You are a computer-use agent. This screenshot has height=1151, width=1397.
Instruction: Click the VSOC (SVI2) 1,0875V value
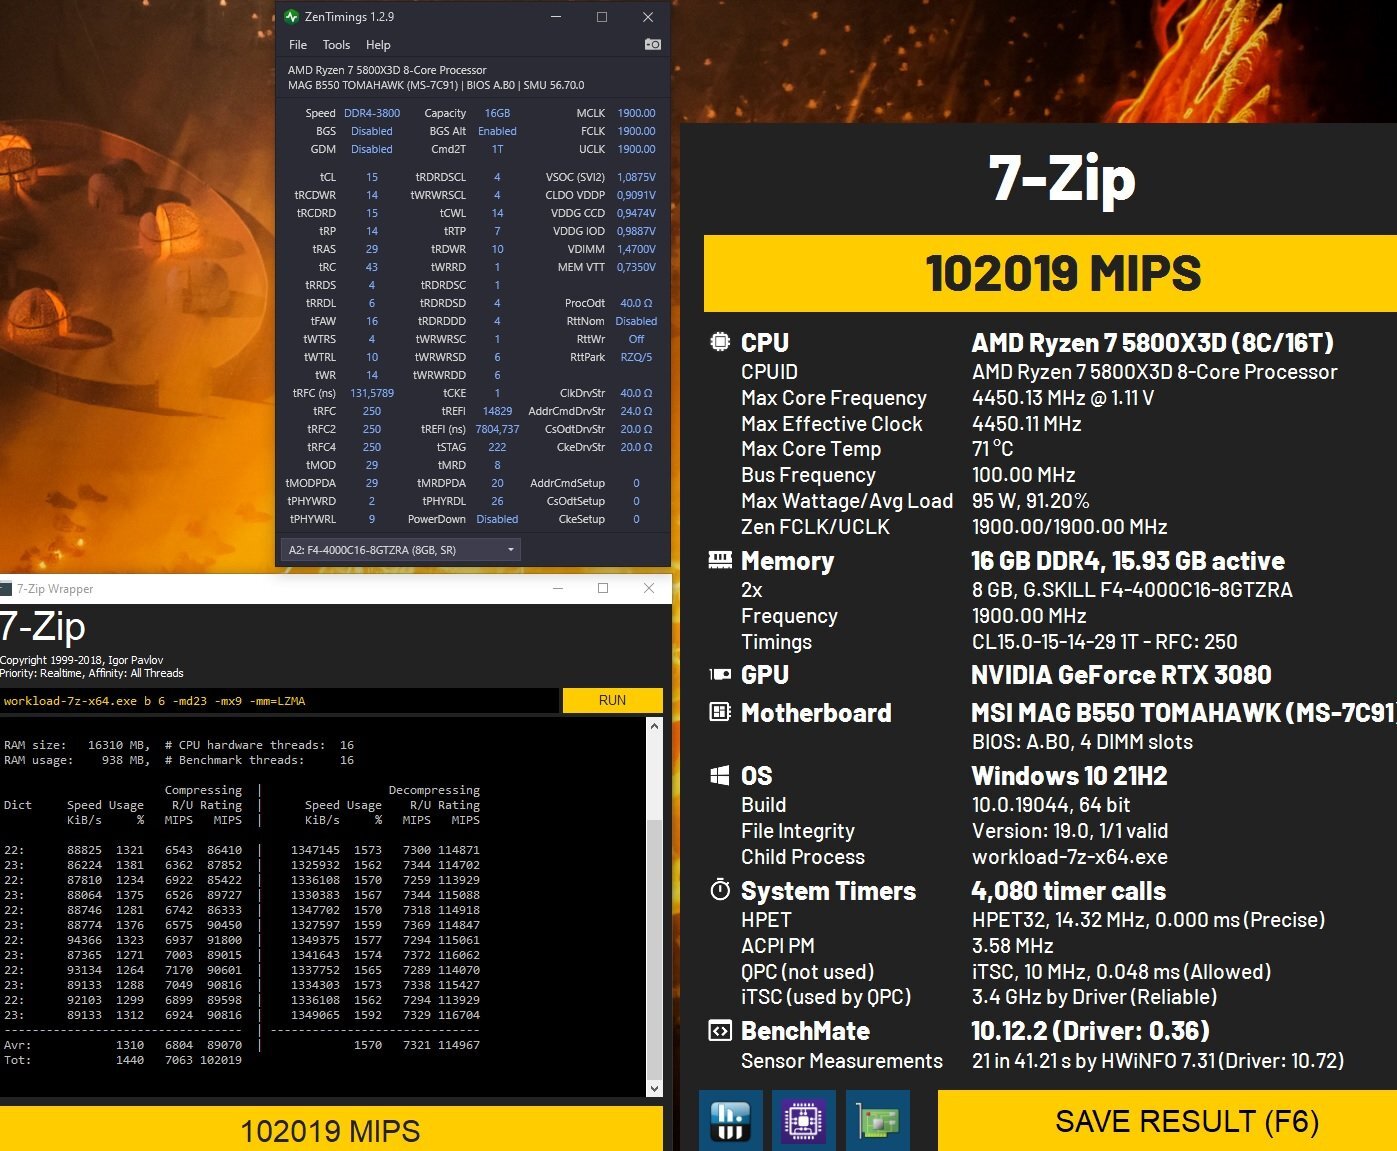coord(636,177)
